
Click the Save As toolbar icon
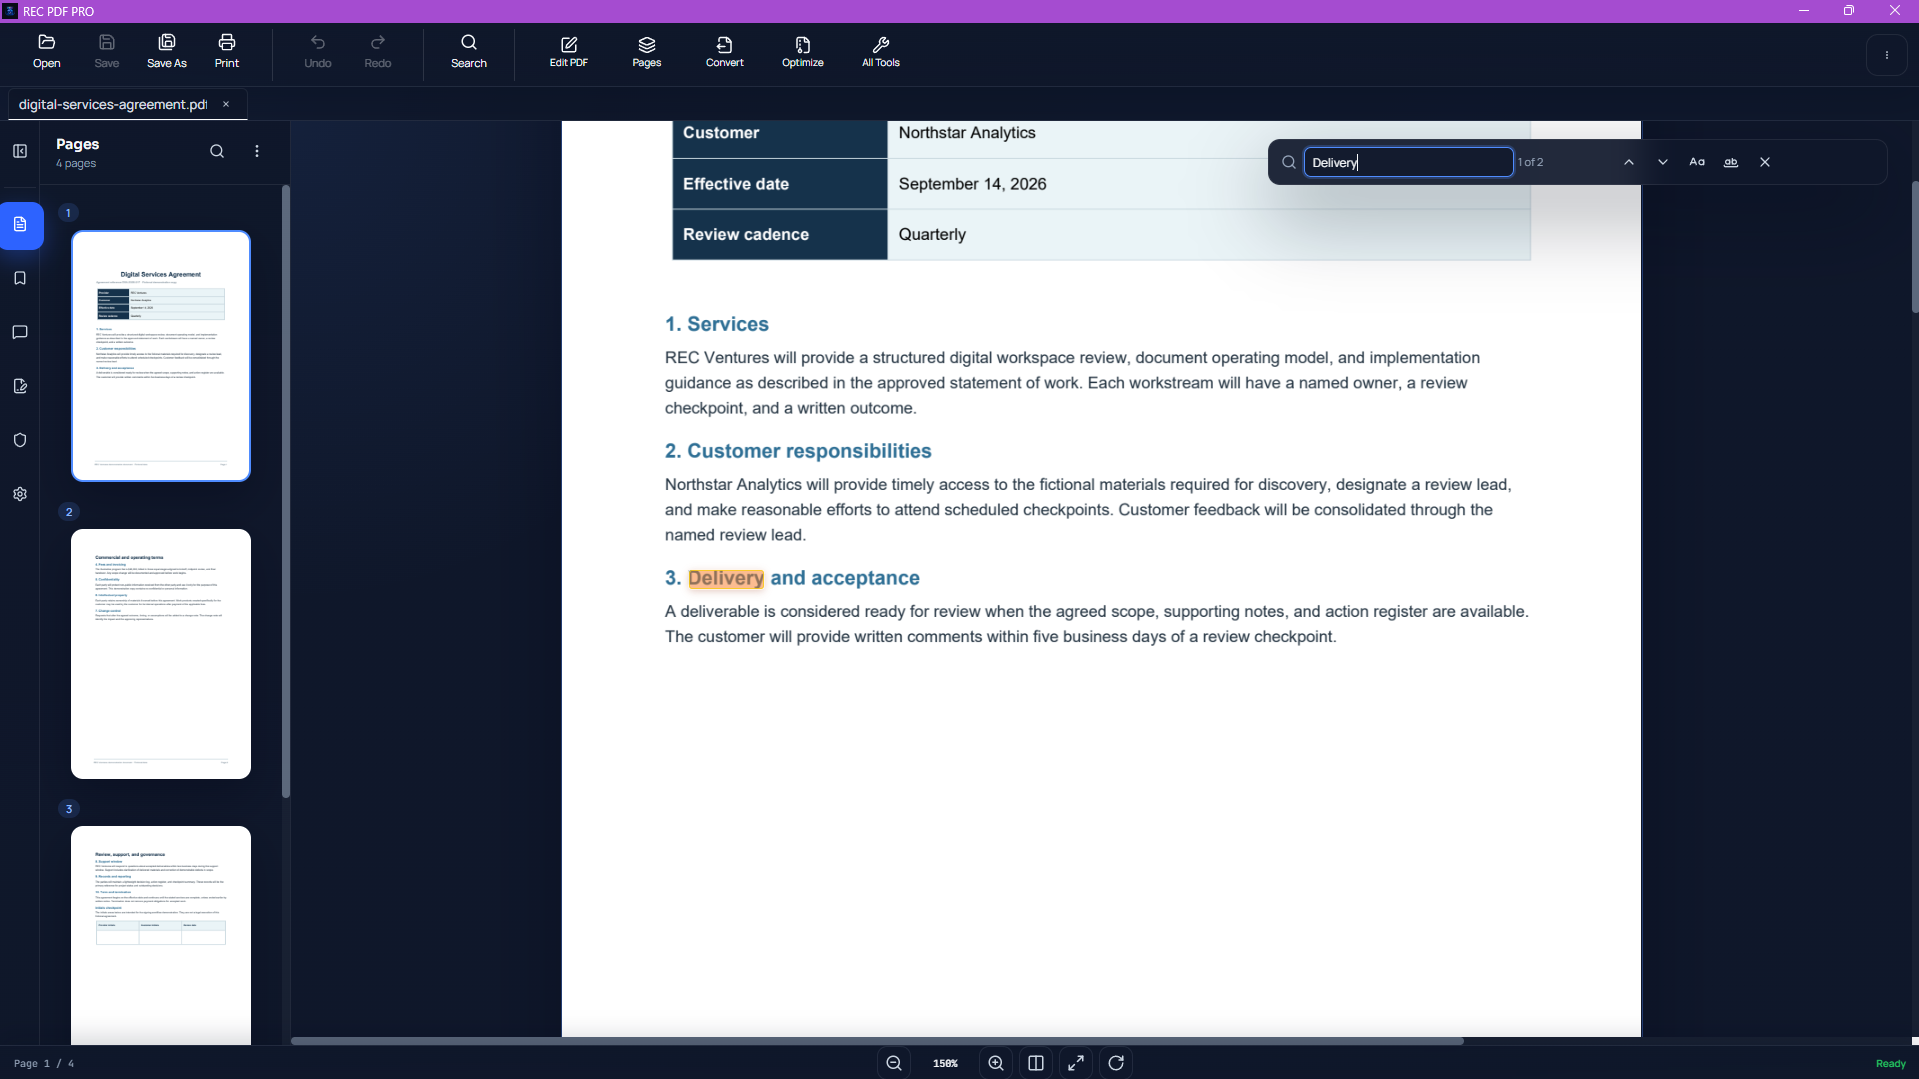[x=167, y=52]
